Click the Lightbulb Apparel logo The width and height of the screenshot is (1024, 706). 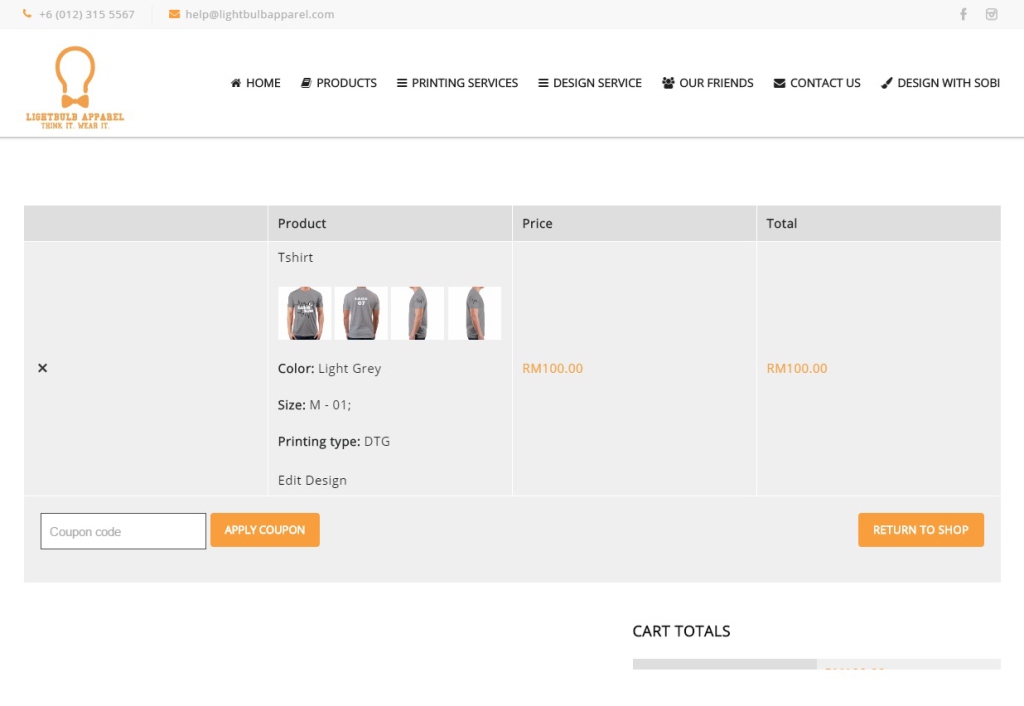point(75,88)
